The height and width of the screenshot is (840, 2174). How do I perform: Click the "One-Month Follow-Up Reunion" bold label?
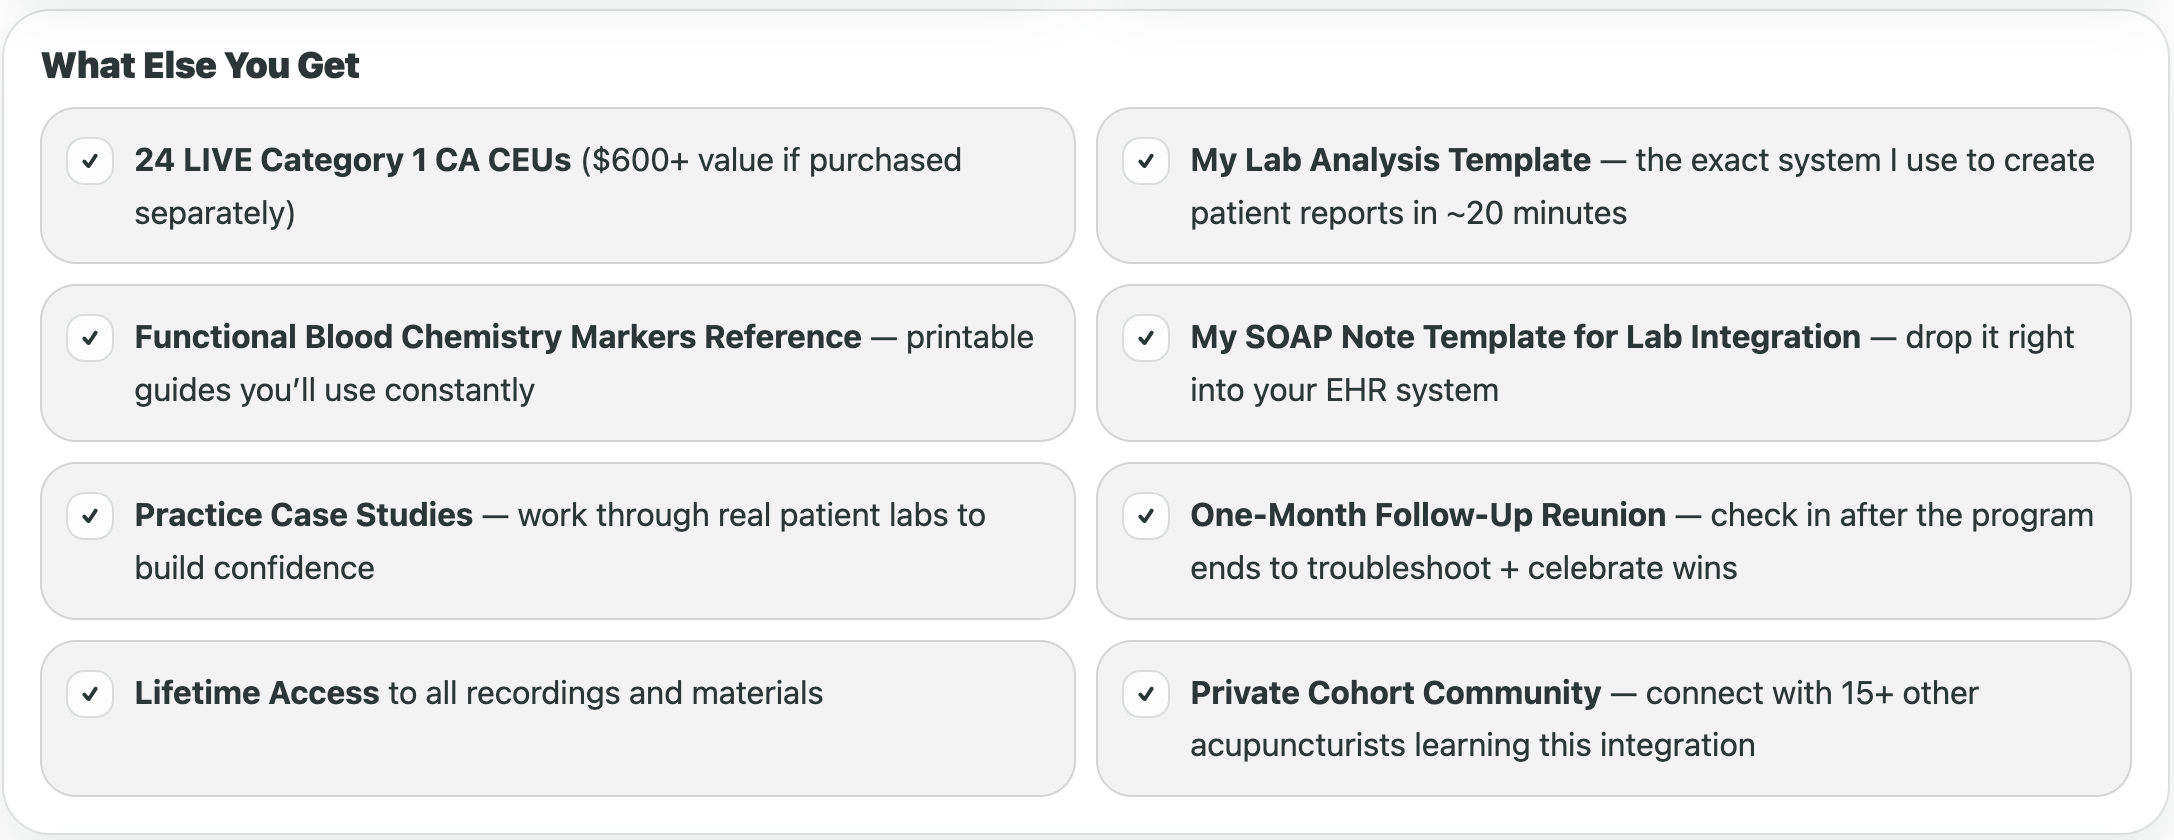[x=1428, y=515]
